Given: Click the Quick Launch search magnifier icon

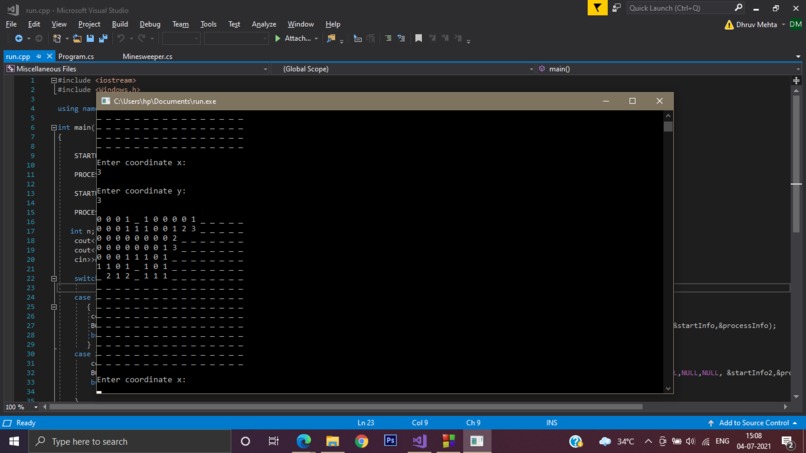Looking at the screenshot, I should (x=738, y=8).
